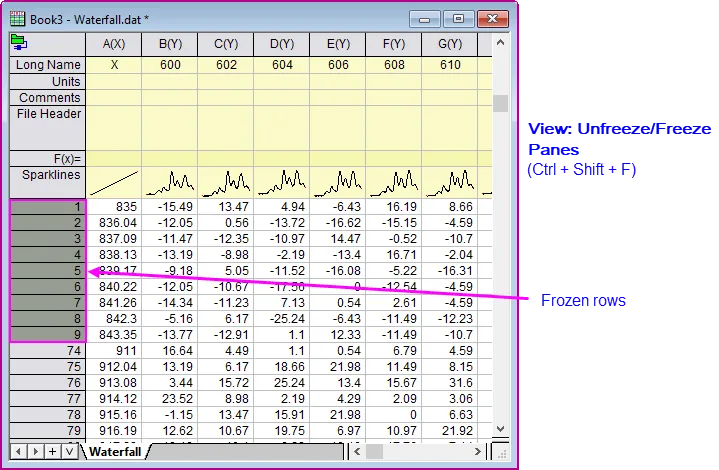719x470 pixels.
Task: Click Long Name cell 606
Action: 338,65
